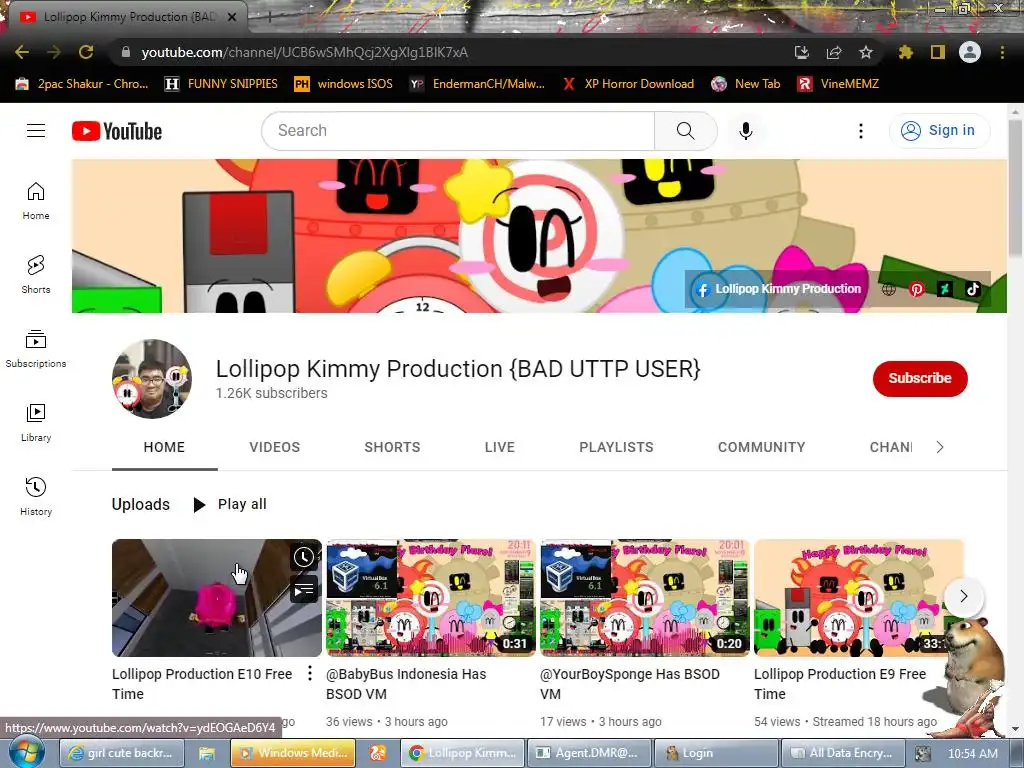The height and width of the screenshot is (768, 1024).
Task: Open the channel's TikTok link on banner
Action: click(973, 289)
